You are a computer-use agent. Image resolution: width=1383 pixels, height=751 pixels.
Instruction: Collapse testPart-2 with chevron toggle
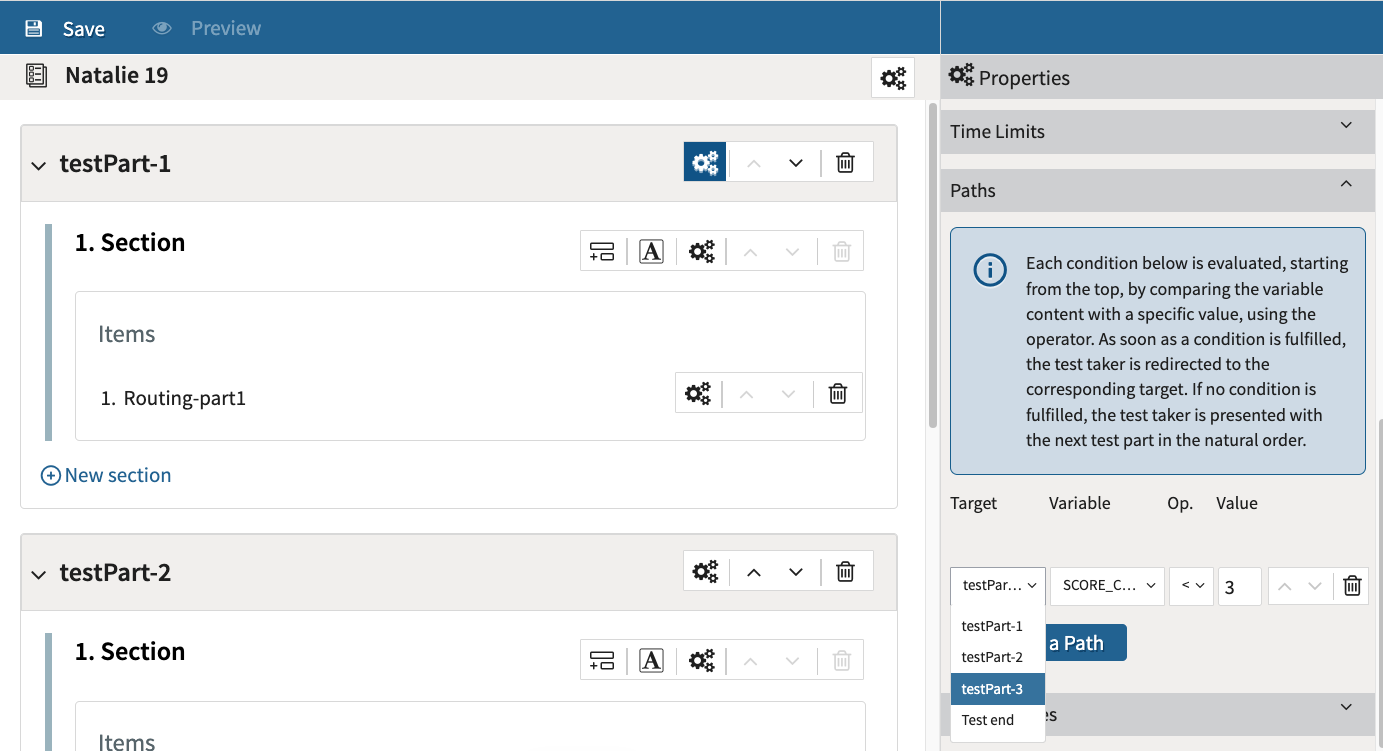coord(39,574)
